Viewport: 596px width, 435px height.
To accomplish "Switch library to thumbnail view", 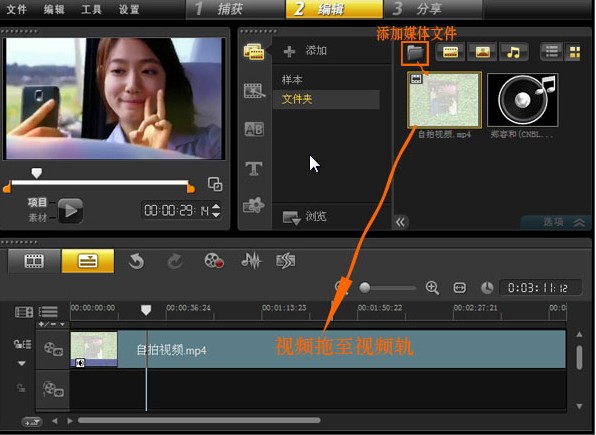I will click(x=574, y=52).
